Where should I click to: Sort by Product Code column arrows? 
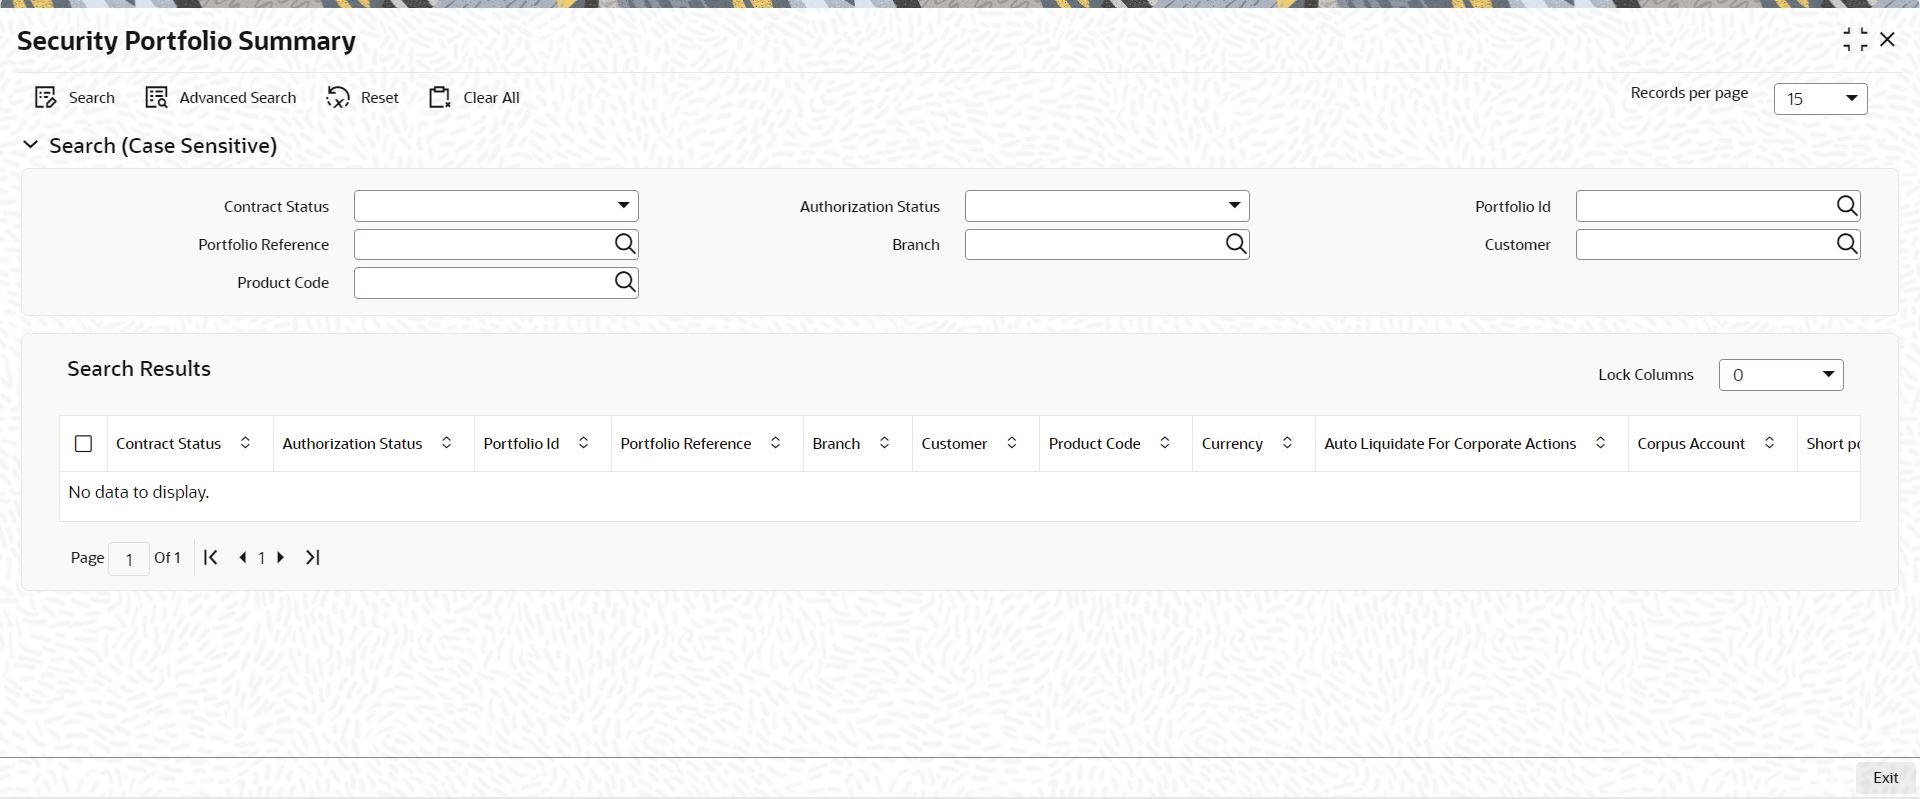click(1164, 443)
